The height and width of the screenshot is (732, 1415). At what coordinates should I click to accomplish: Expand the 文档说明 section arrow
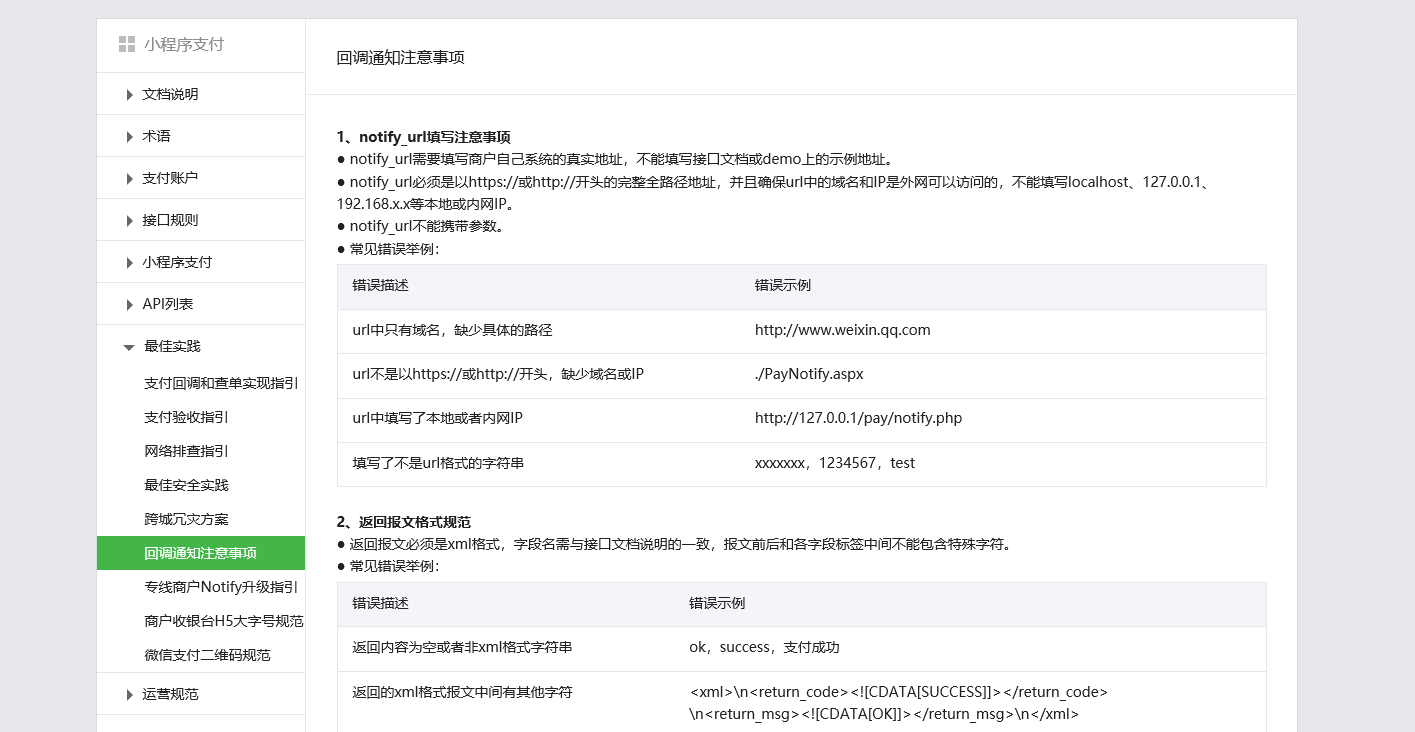click(x=130, y=95)
